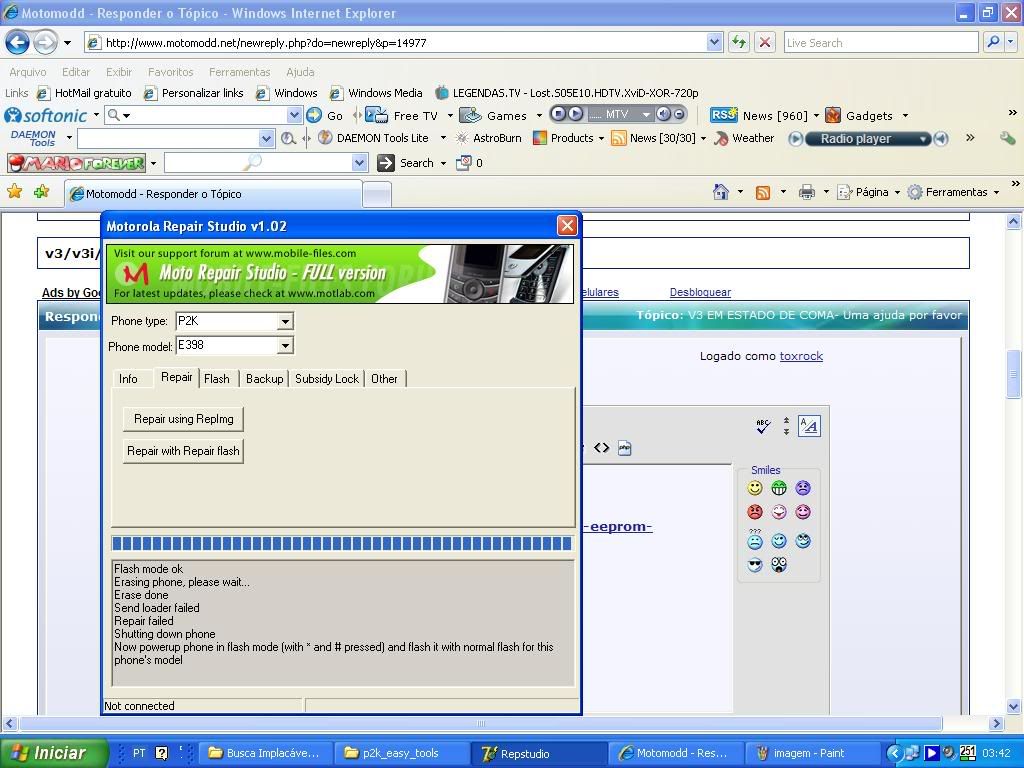Image resolution: width=1024 pixels, height=768 pixels.
Task: Click Repair with Repair flash button
Action: click(x=184, y=451)
